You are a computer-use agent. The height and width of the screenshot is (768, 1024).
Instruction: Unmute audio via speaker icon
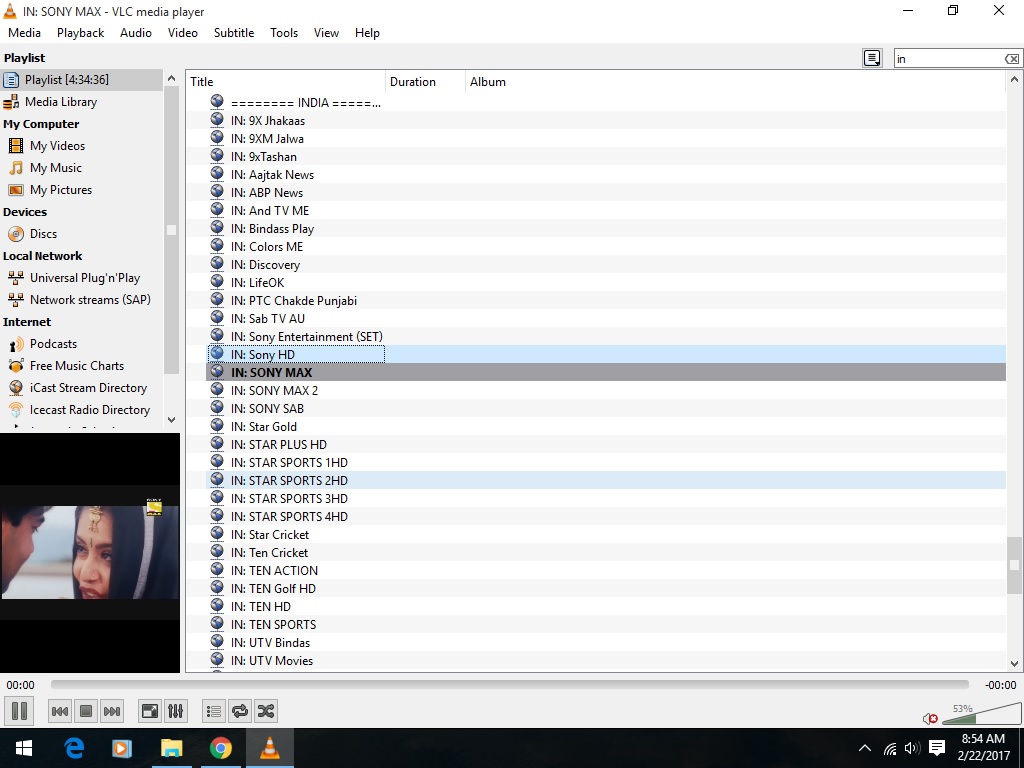(930, 718)
